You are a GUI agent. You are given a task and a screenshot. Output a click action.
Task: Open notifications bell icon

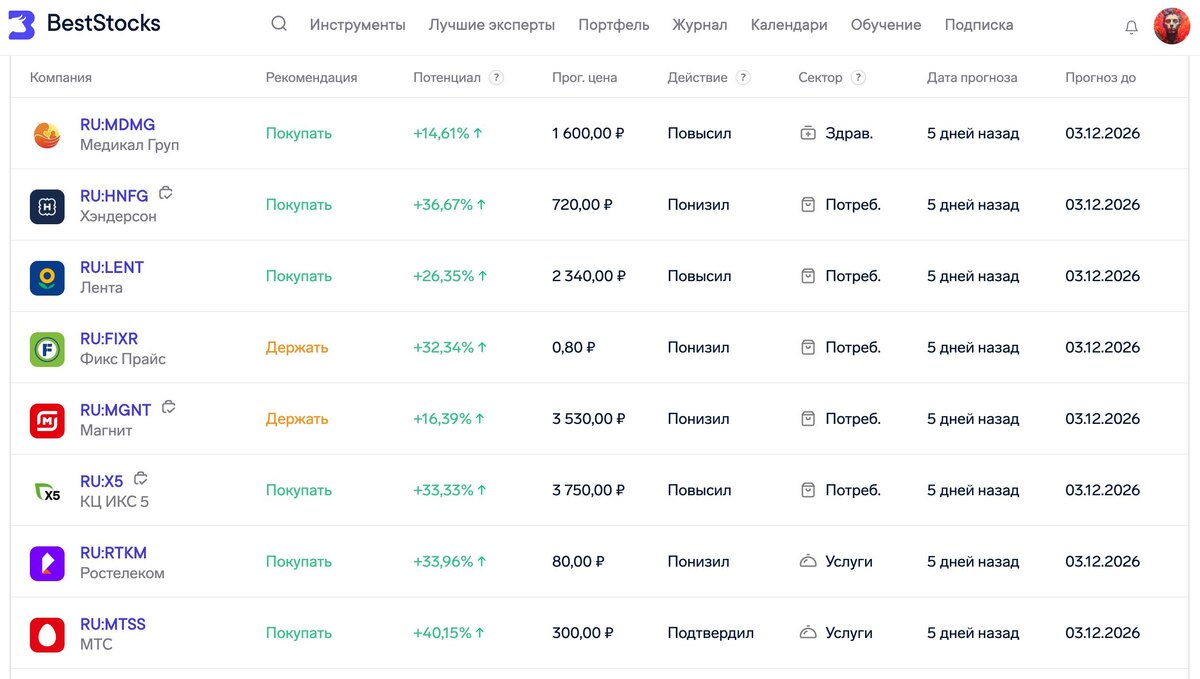pyautogui.click(x=1131, y=27)
